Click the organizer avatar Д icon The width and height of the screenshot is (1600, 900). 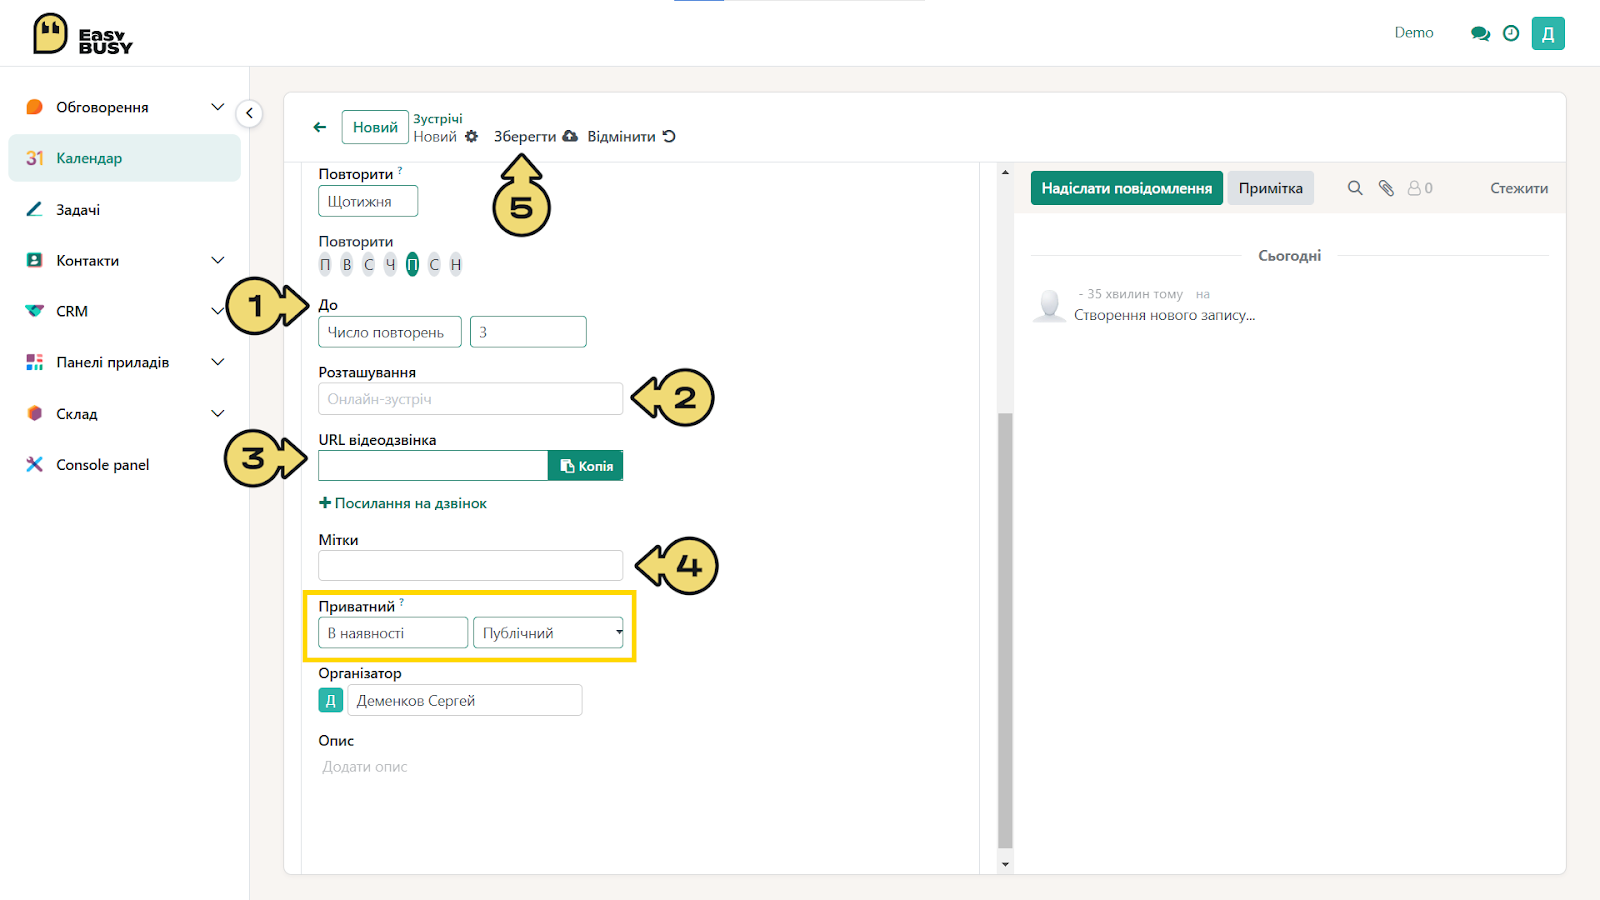pos(330,700)
